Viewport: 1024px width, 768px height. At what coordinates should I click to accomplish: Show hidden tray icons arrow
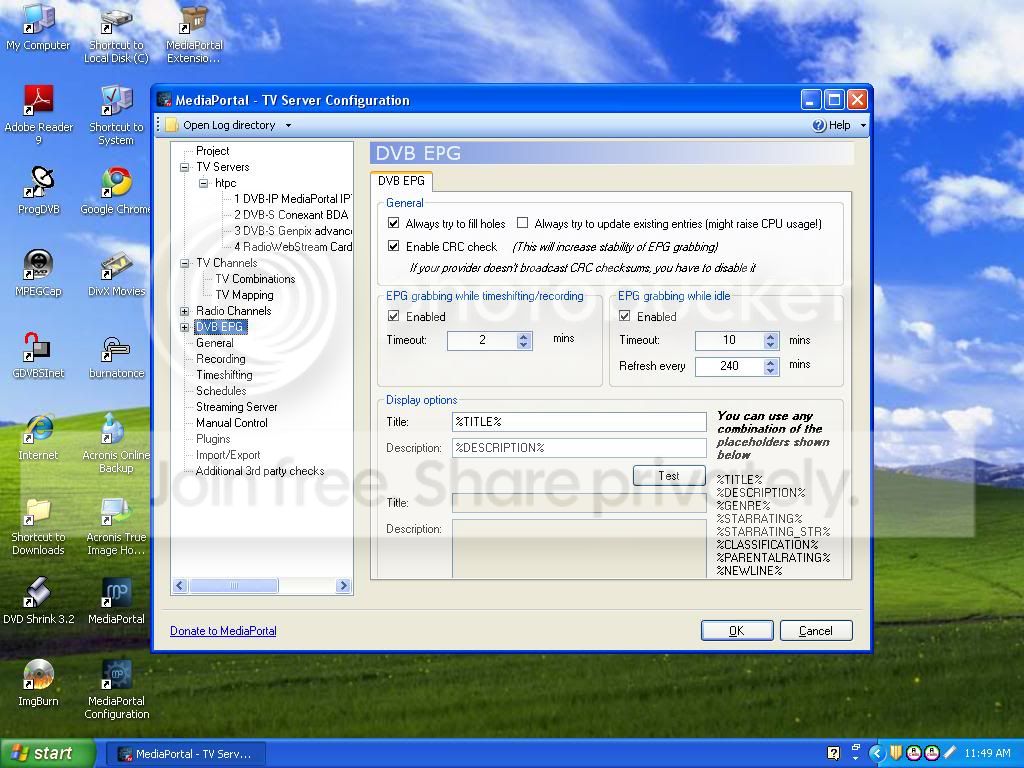click(876, 754)
